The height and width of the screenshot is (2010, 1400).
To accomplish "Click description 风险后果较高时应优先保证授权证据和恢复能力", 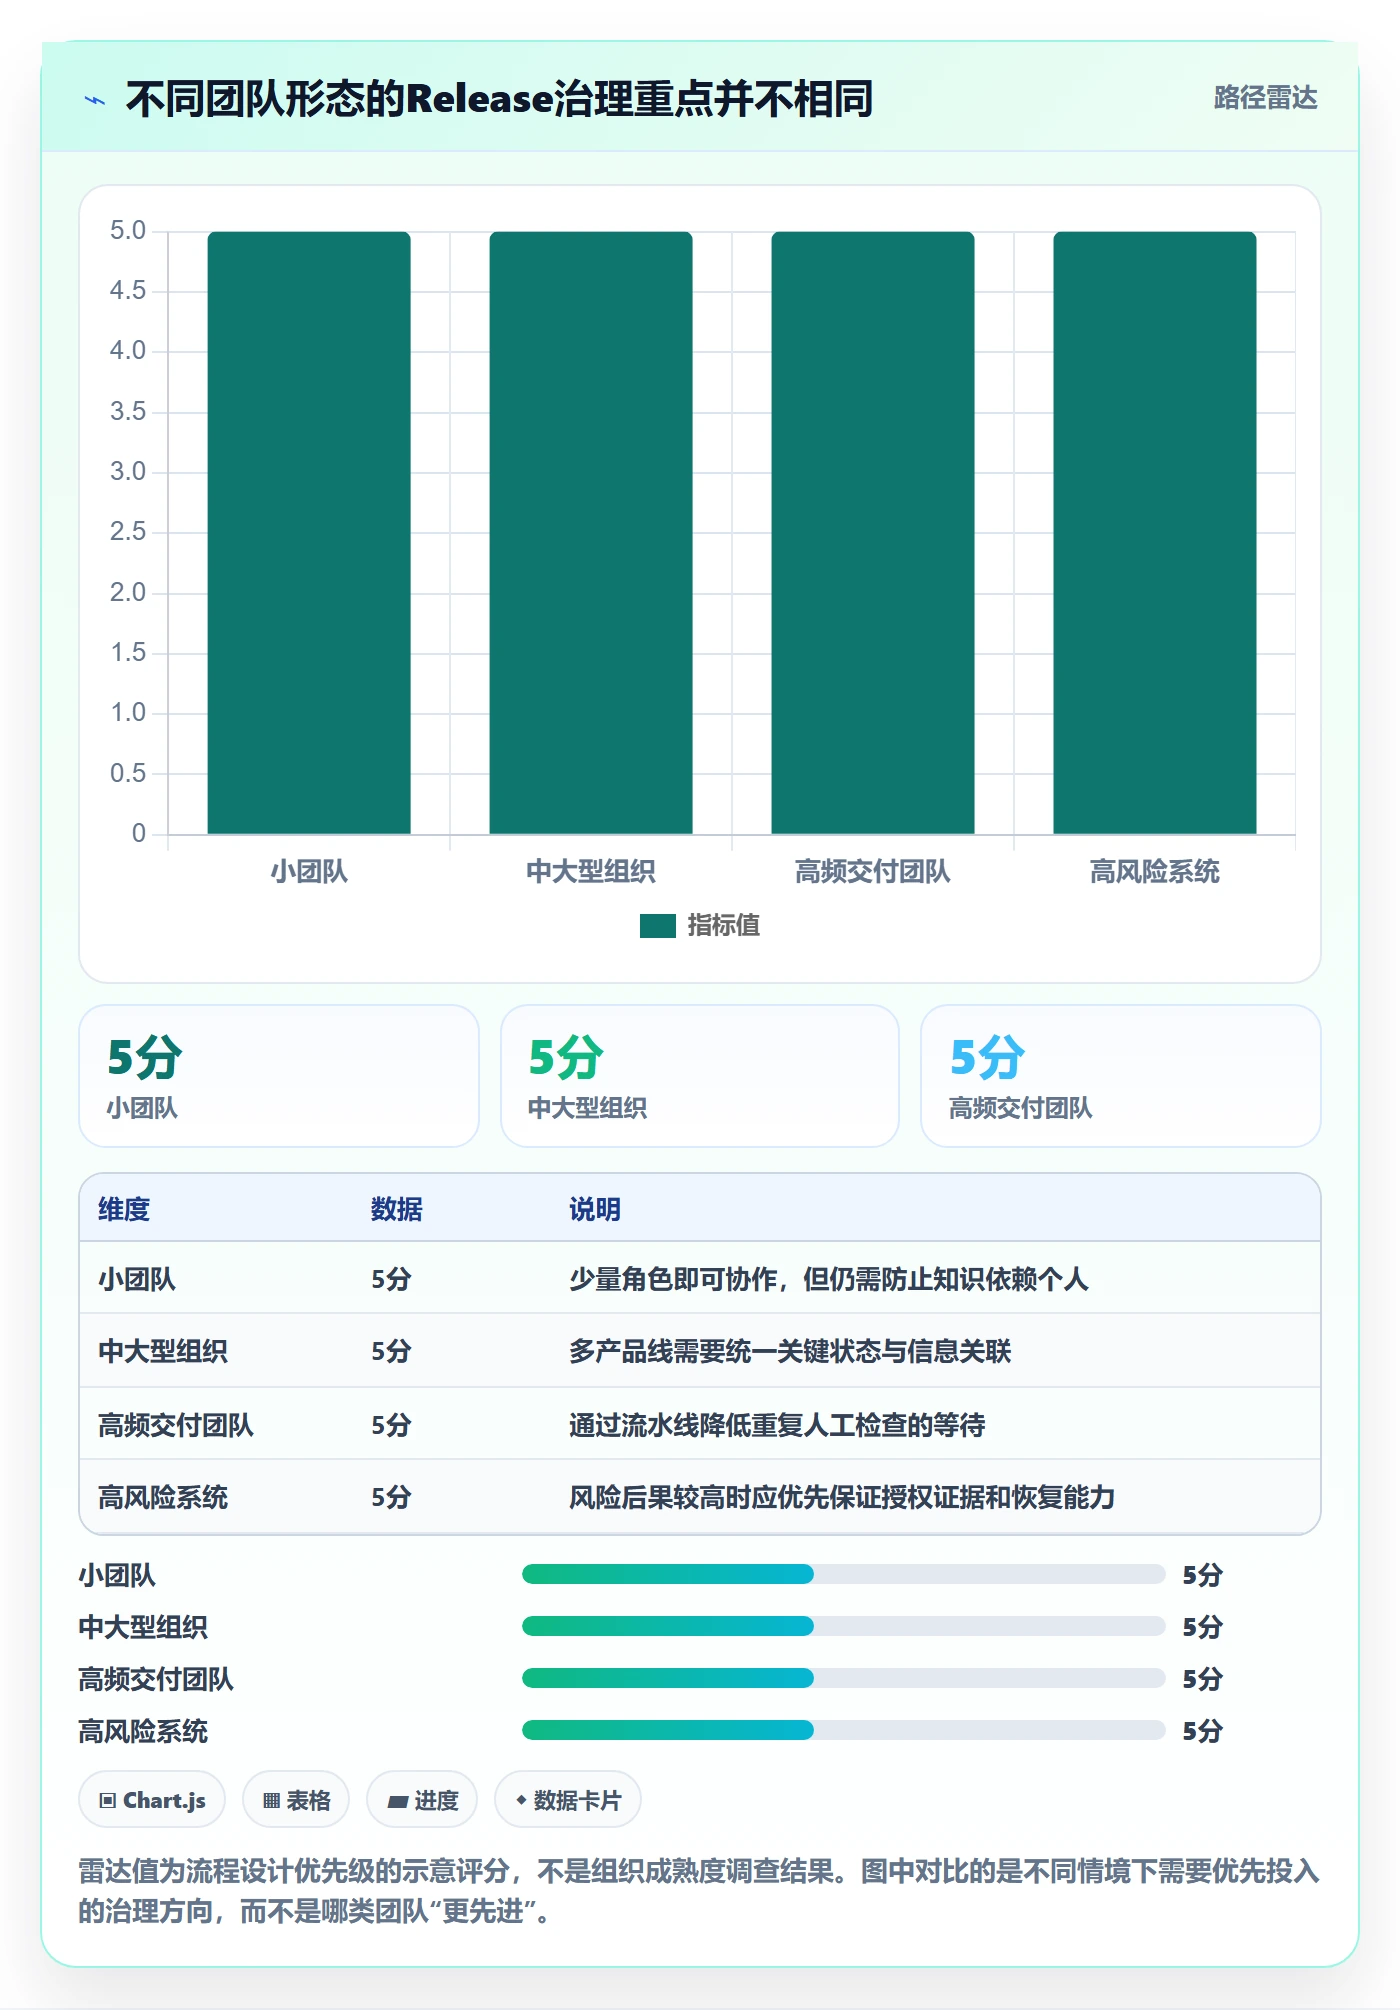I will point(842,1497).
